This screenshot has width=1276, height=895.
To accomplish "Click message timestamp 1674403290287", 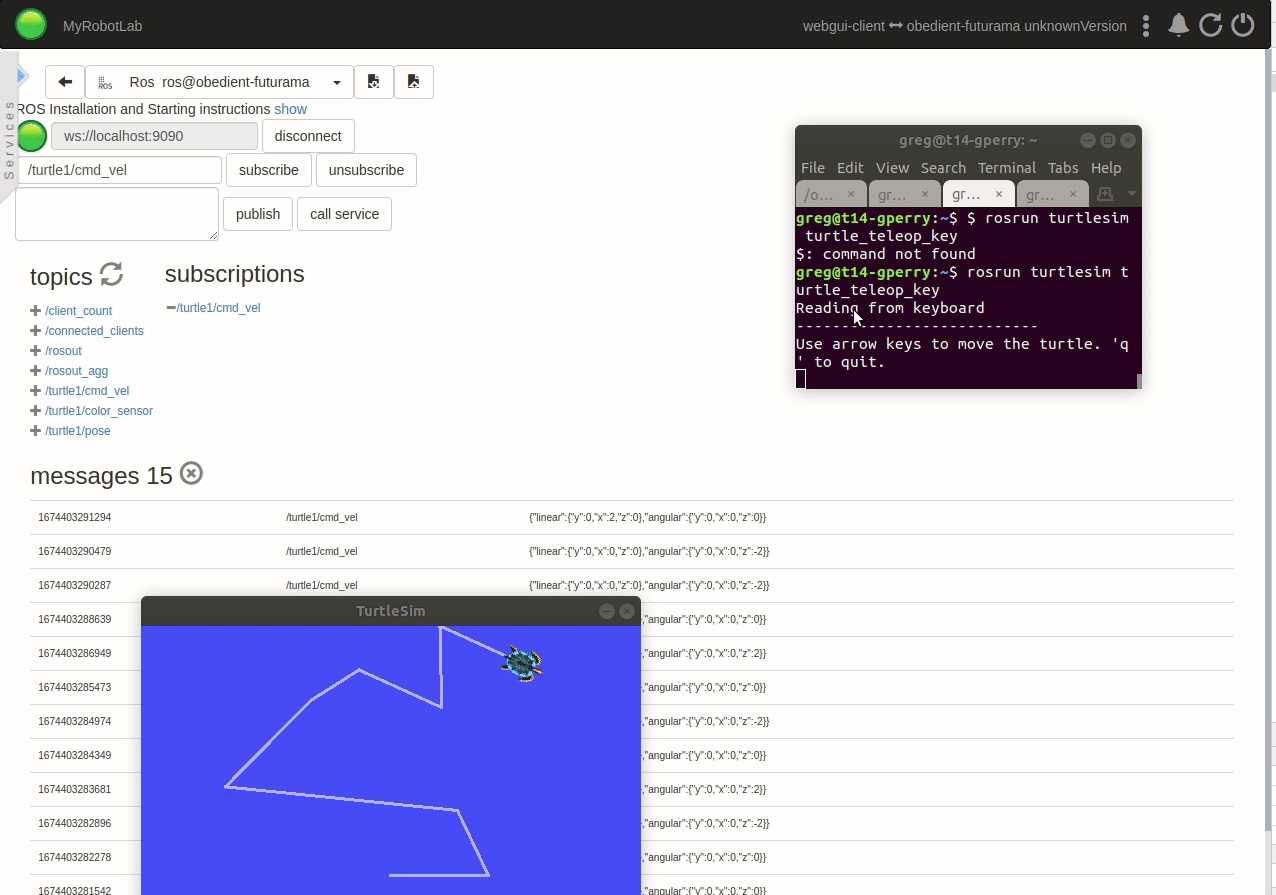I will [x=75, y=585].
